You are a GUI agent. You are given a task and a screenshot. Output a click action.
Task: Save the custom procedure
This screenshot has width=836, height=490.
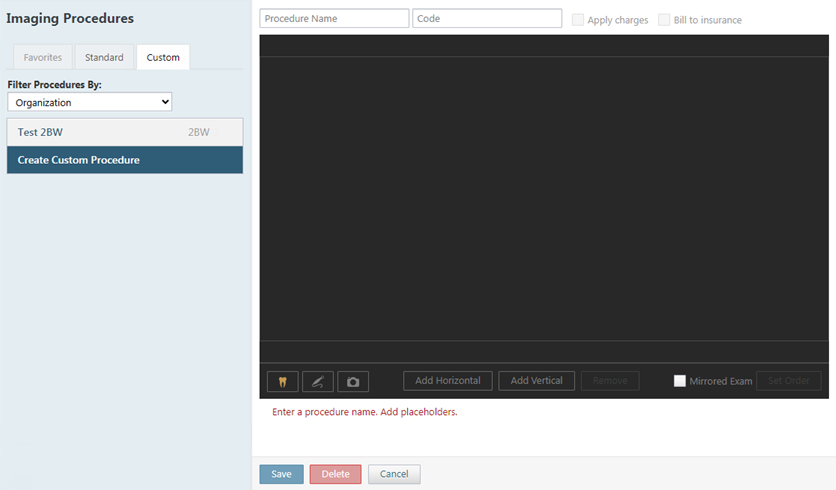point(282,474)
